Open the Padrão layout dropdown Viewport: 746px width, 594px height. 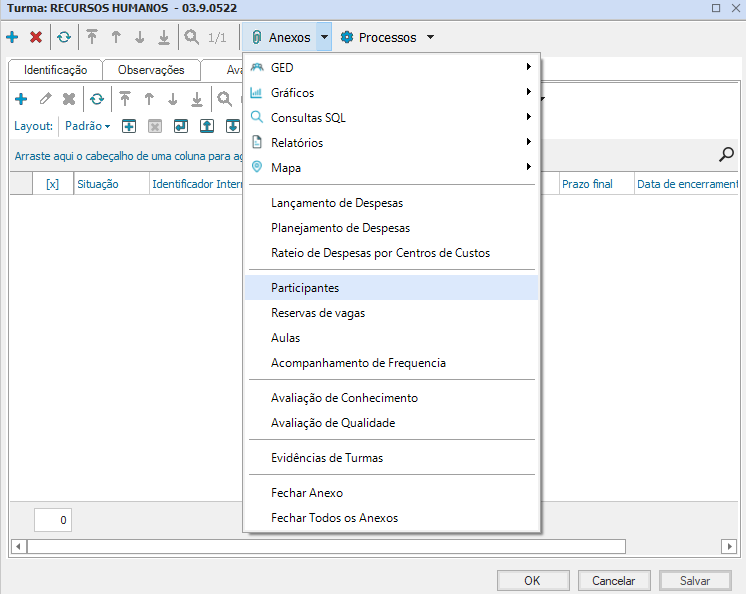tap(88, 127)
